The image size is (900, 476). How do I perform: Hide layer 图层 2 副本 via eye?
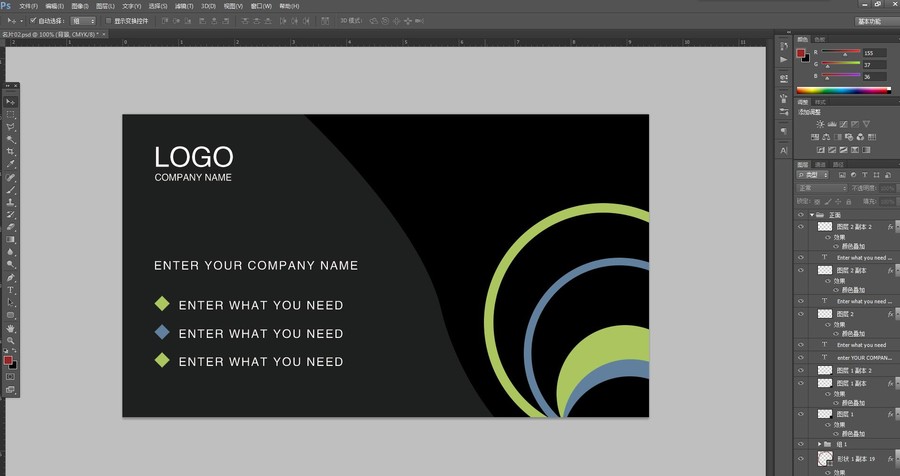tap(801, 270)
